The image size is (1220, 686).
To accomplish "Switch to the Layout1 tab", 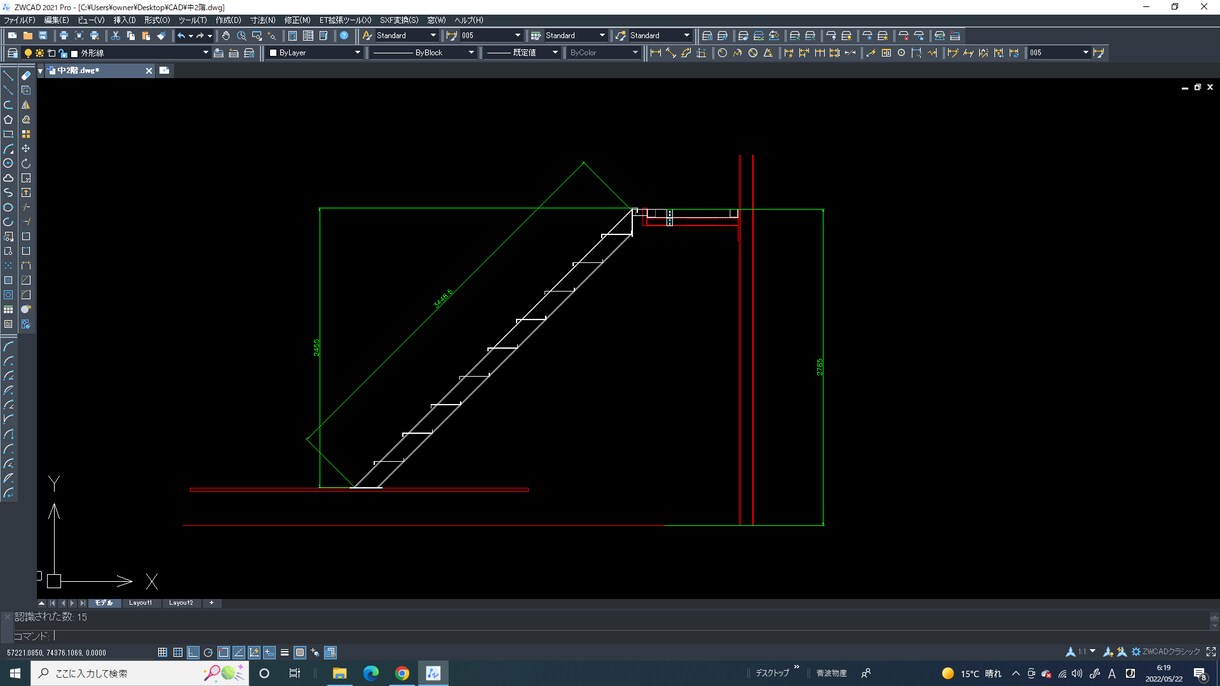I will tap(140, 603).
